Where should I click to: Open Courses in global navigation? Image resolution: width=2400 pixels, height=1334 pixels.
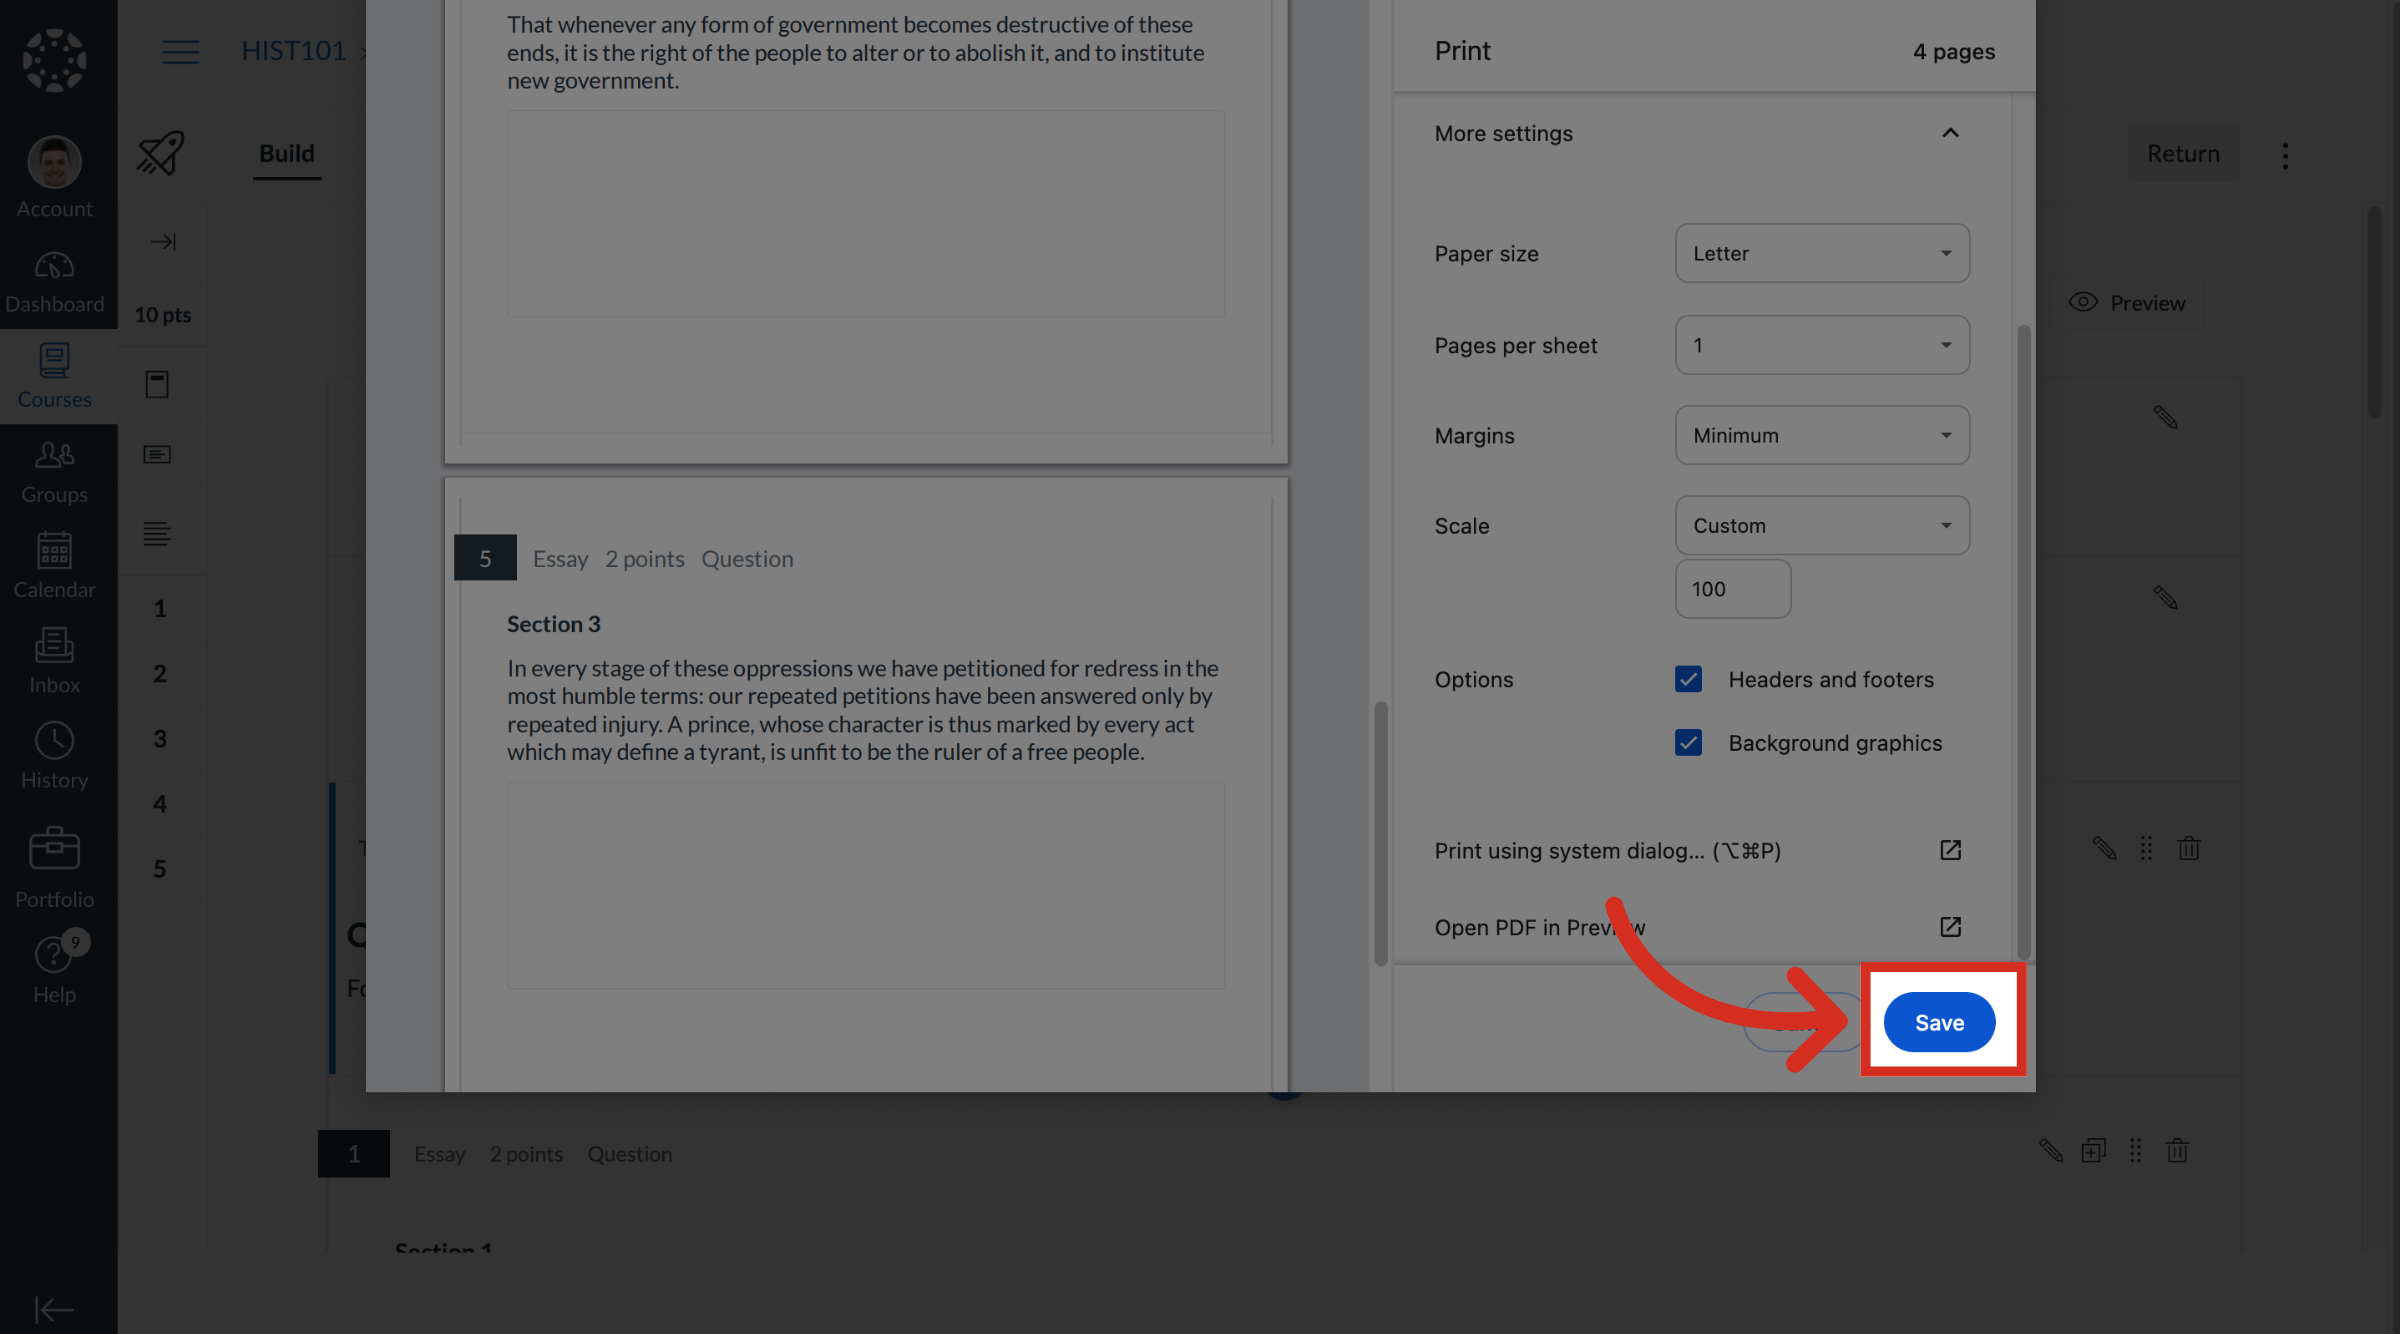pos(54,377)
